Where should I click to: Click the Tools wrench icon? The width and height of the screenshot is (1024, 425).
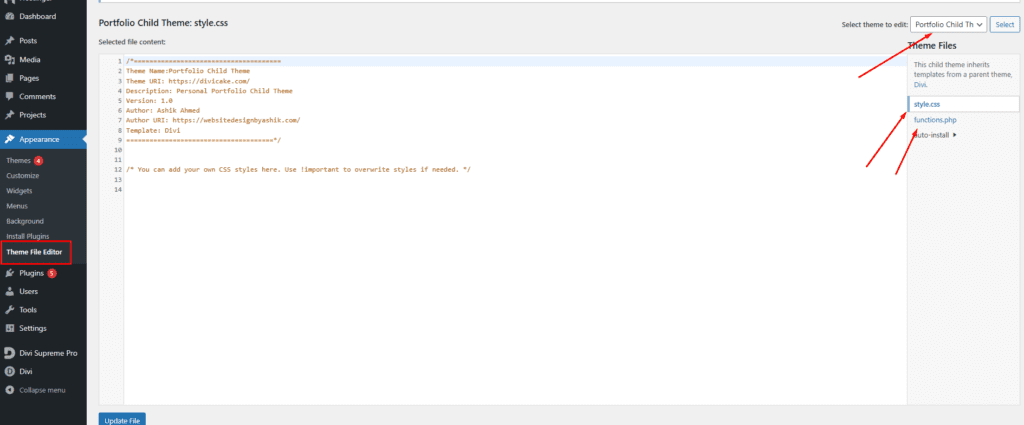(x=10, y=309)
